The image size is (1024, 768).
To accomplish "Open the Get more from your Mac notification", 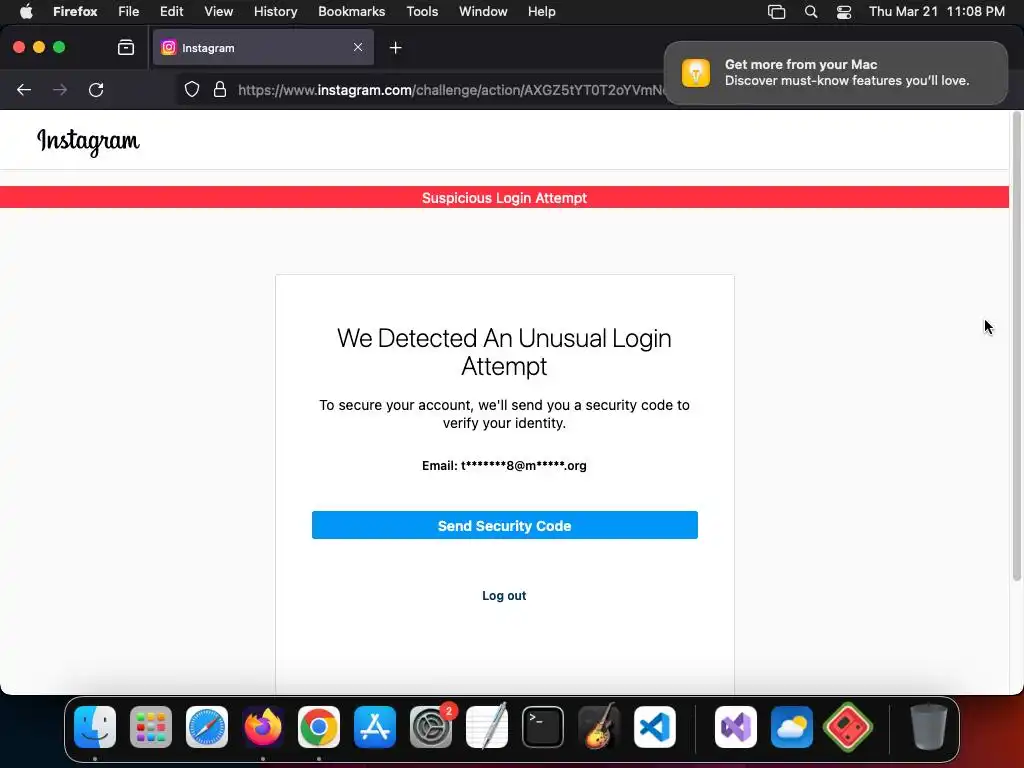I will tap(835, 72).
